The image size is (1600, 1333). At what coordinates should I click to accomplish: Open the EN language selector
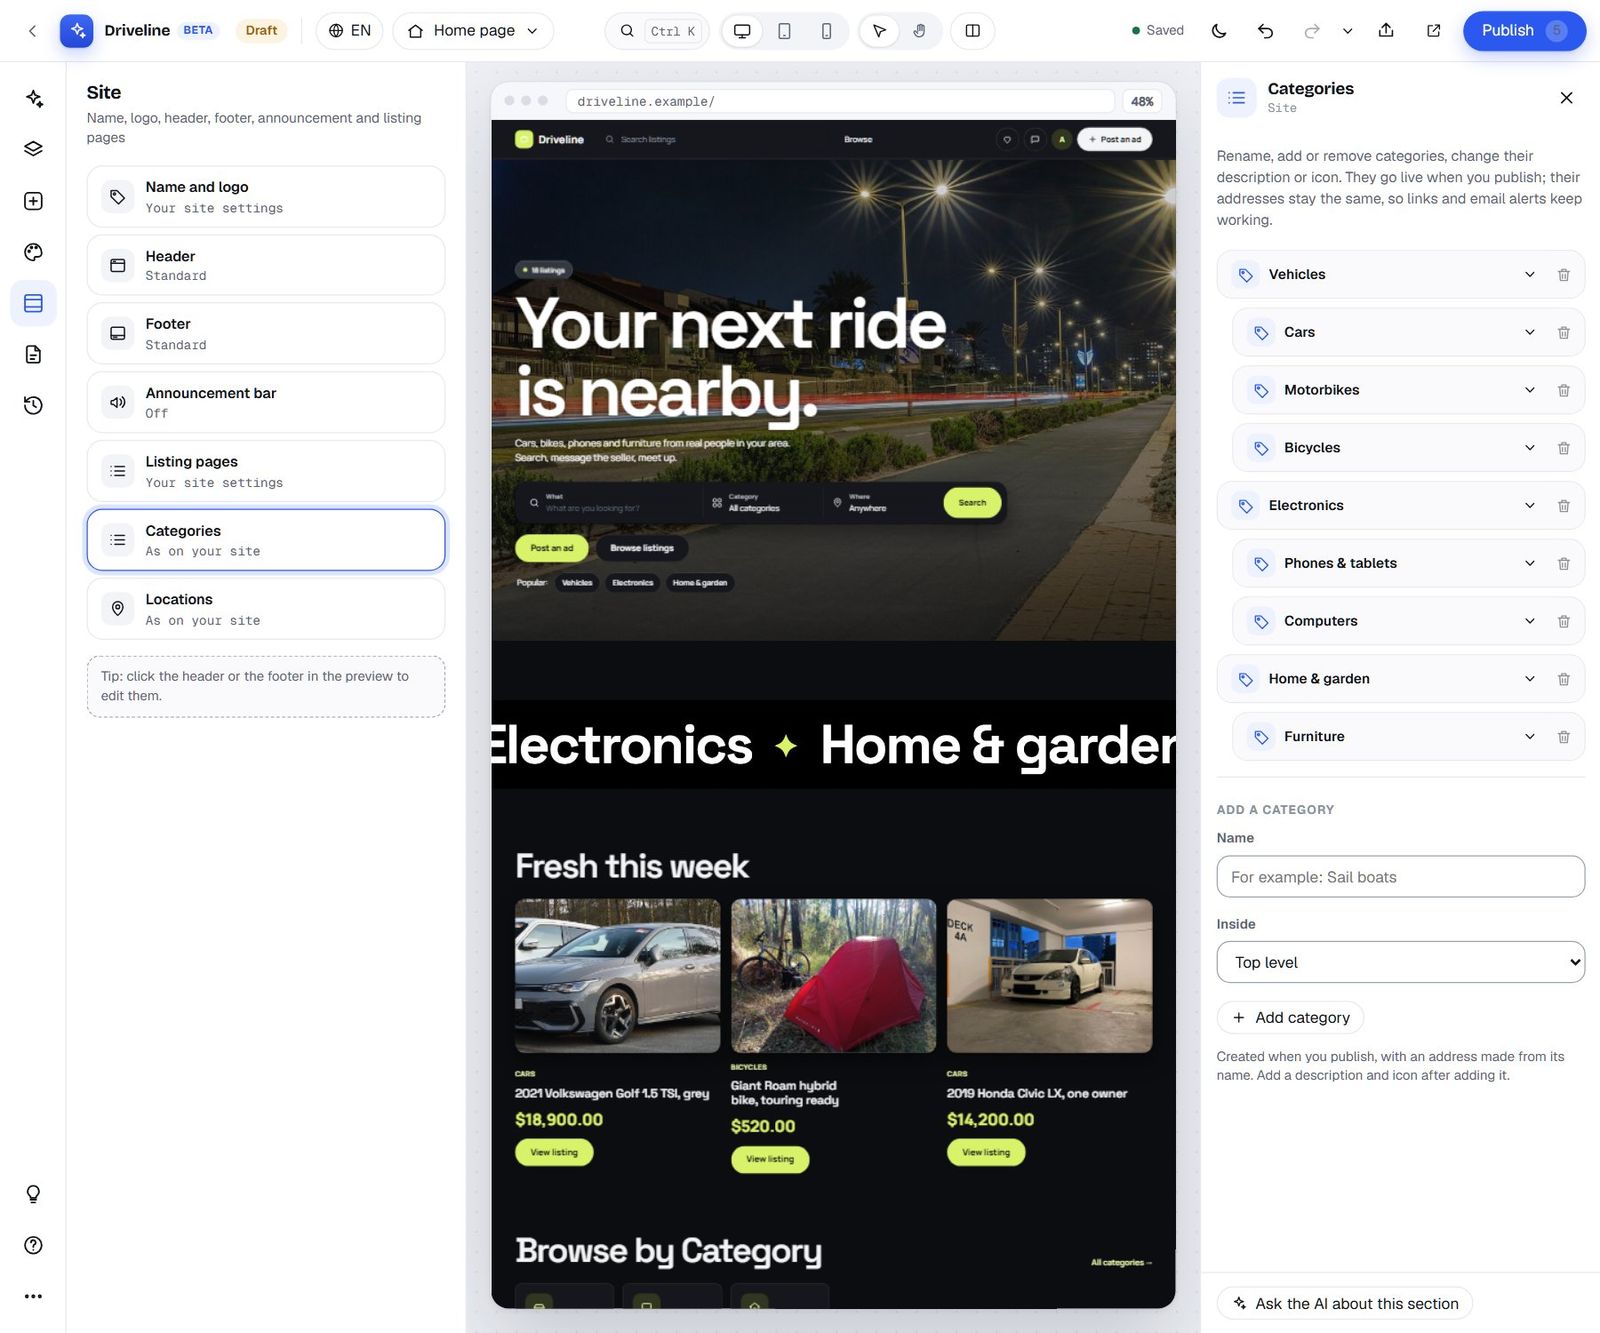click(x=349, y=31)
